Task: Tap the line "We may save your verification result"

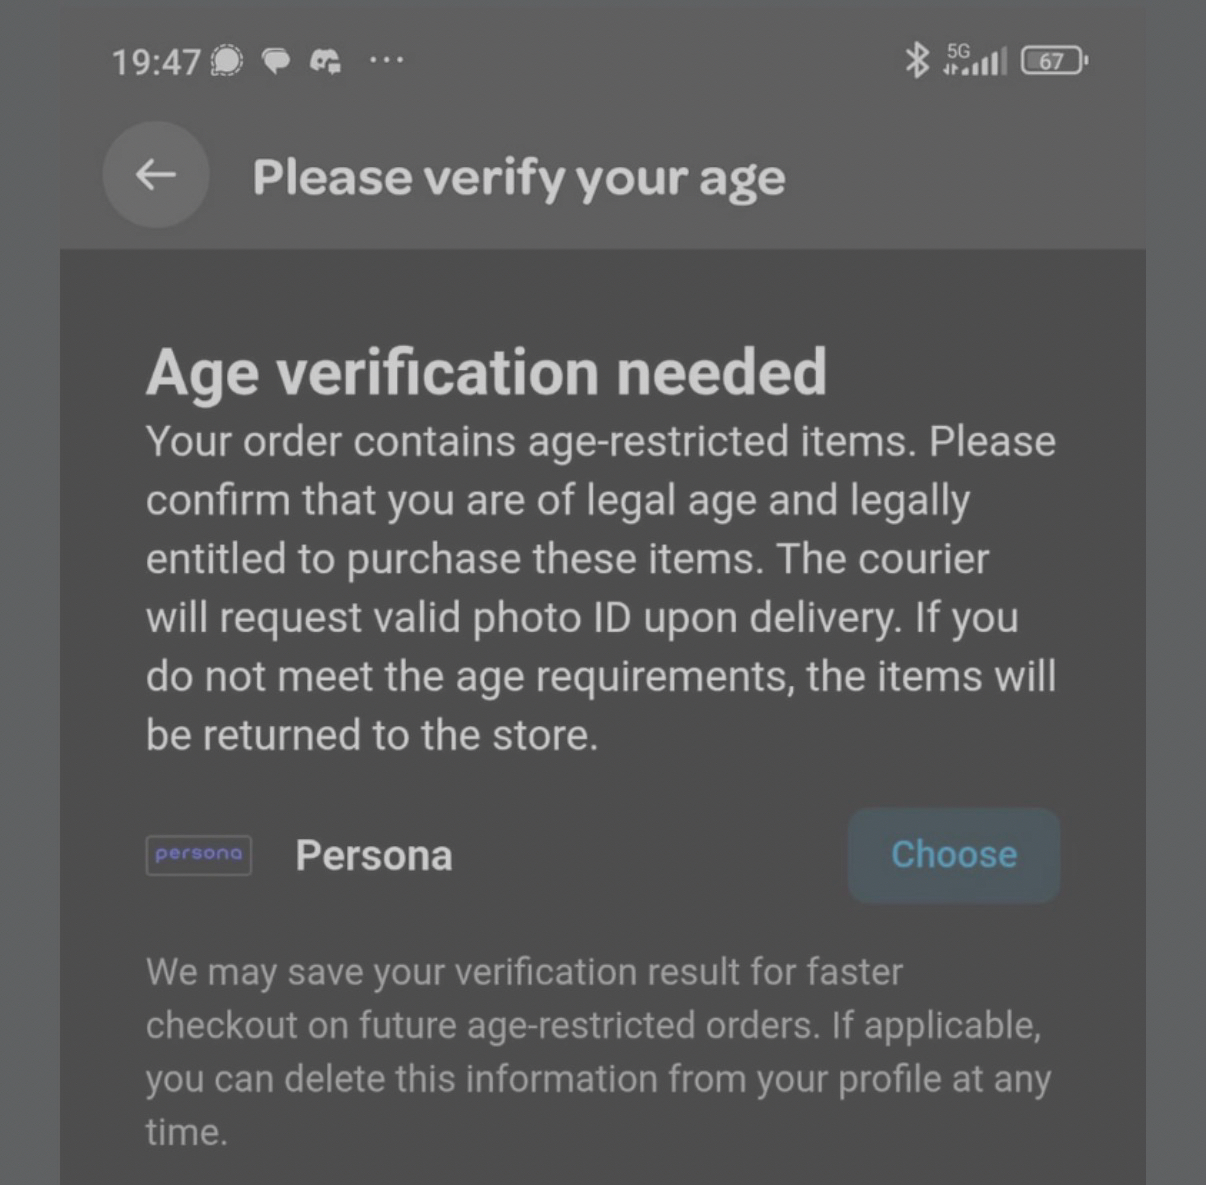Action: tap(524, 972)
